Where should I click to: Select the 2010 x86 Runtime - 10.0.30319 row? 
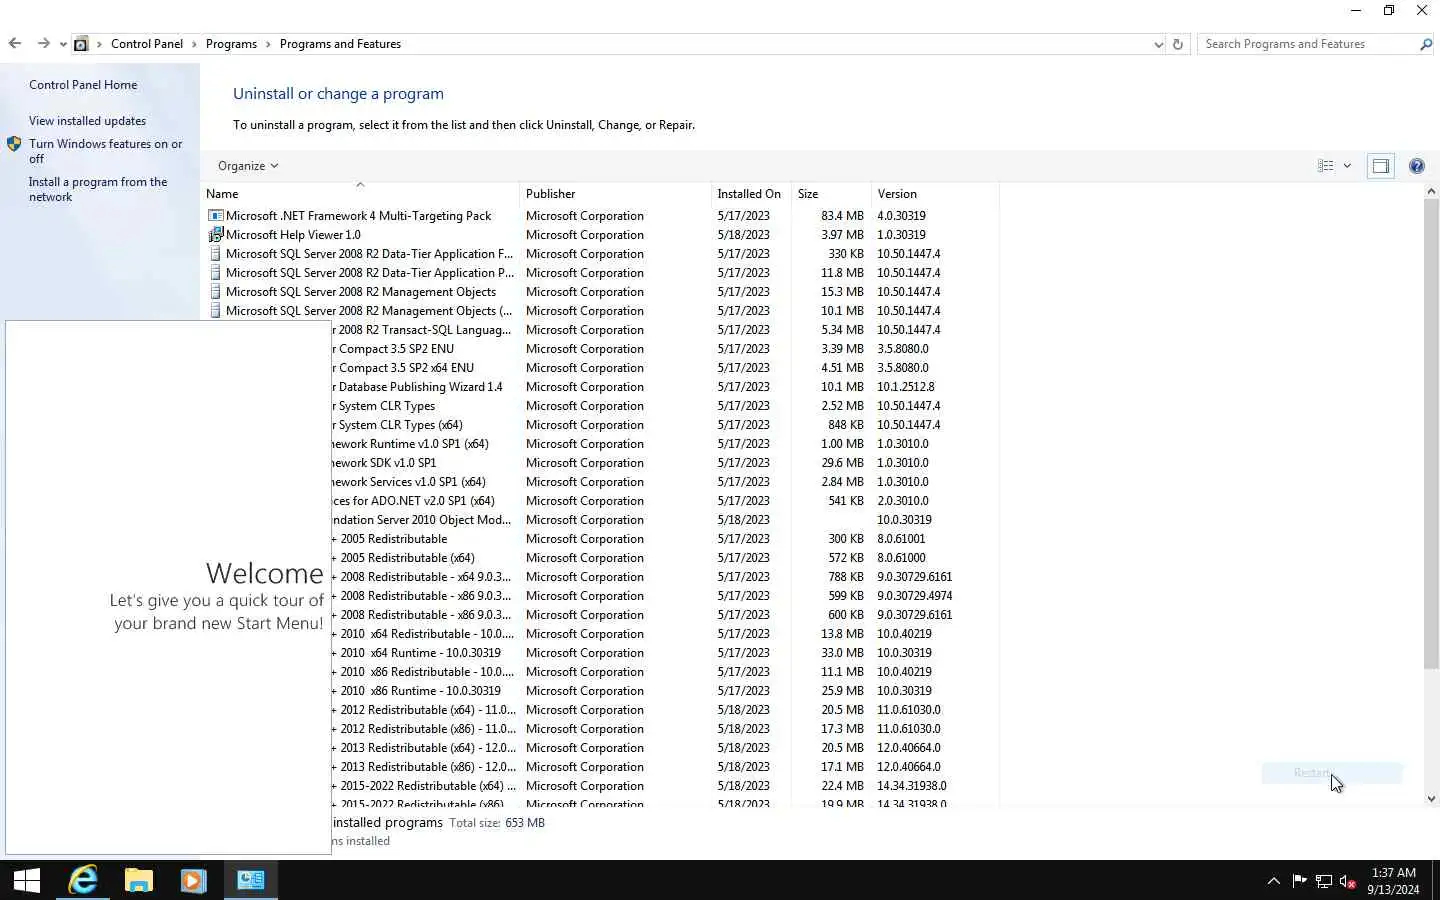coord(665,691)
